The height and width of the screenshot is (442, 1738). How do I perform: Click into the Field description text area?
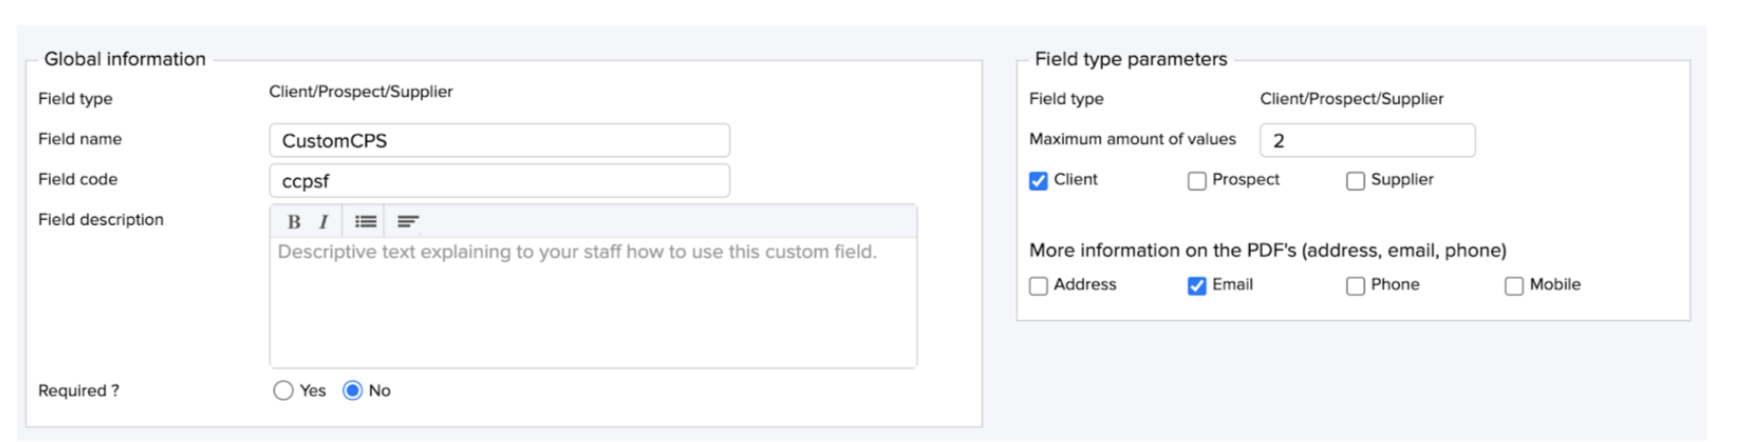point(593,302)
